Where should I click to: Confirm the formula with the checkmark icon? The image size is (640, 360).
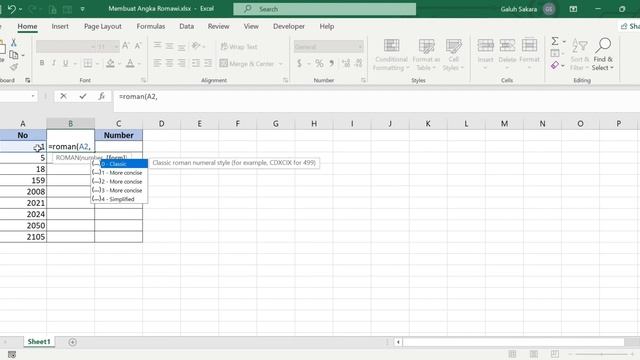pos(83,96)
